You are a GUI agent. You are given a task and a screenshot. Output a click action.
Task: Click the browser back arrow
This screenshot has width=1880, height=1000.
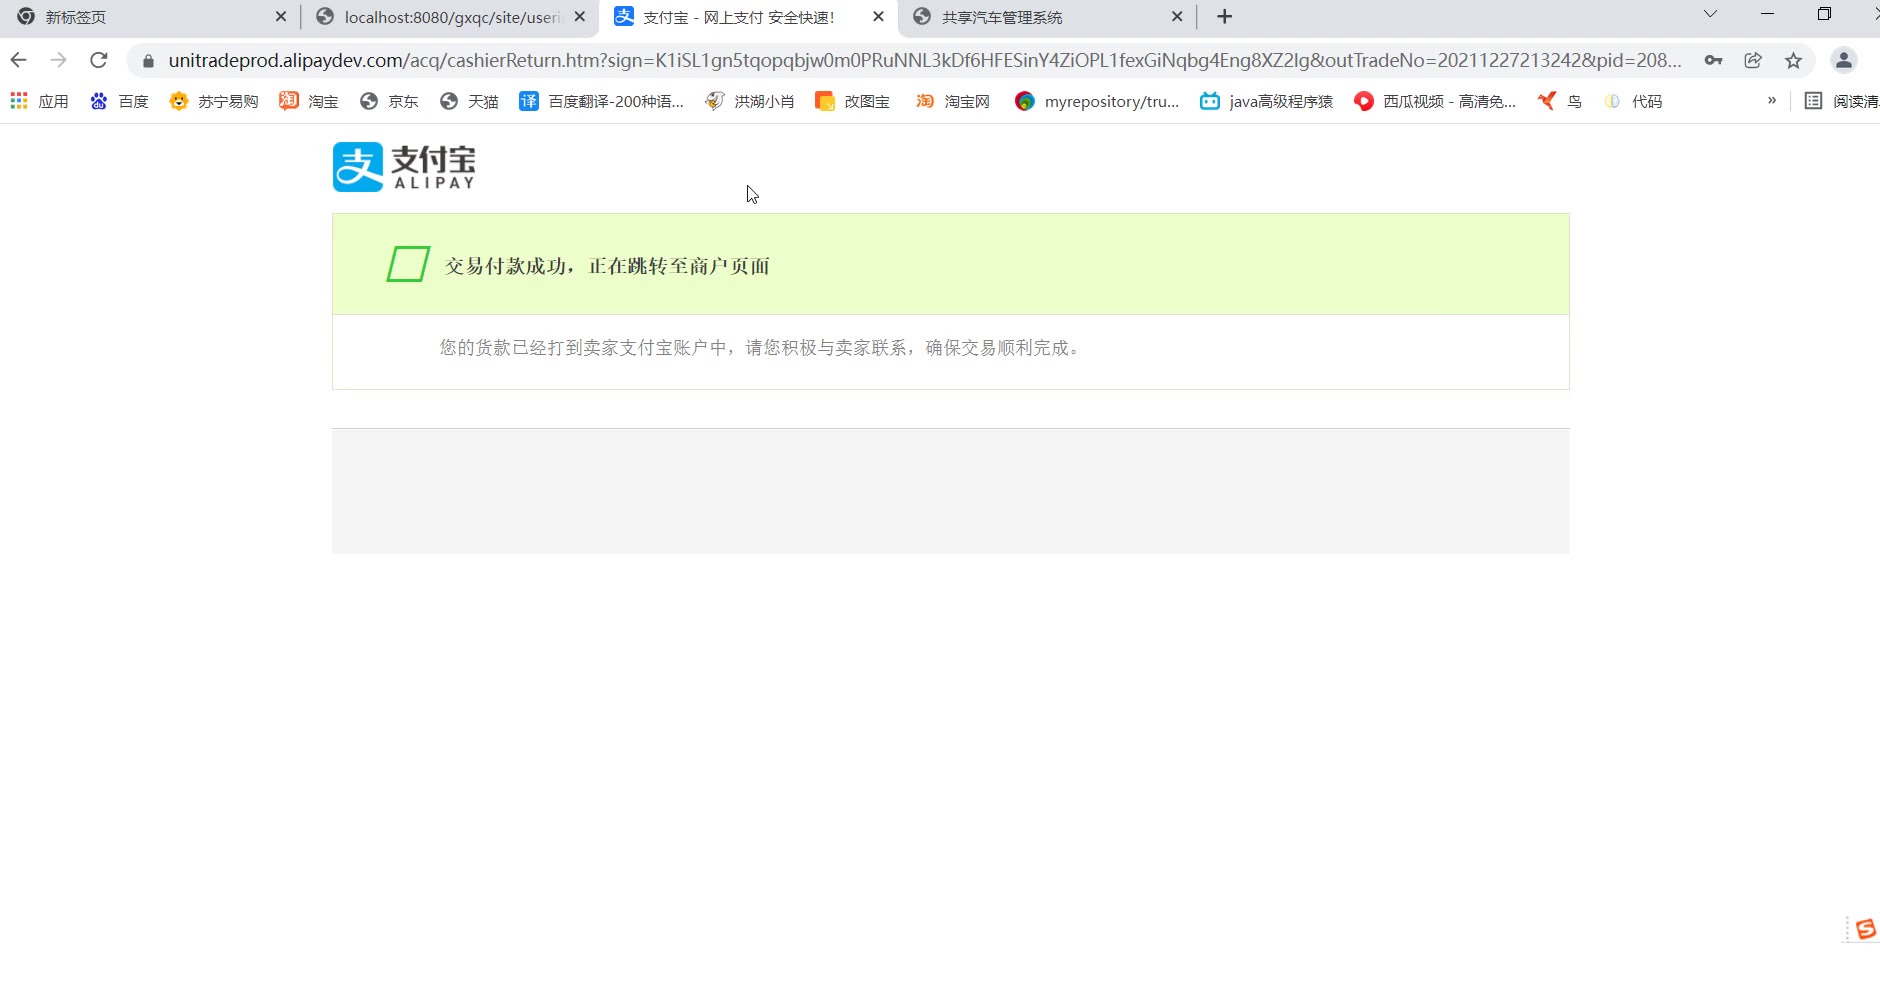click(18, 60)
